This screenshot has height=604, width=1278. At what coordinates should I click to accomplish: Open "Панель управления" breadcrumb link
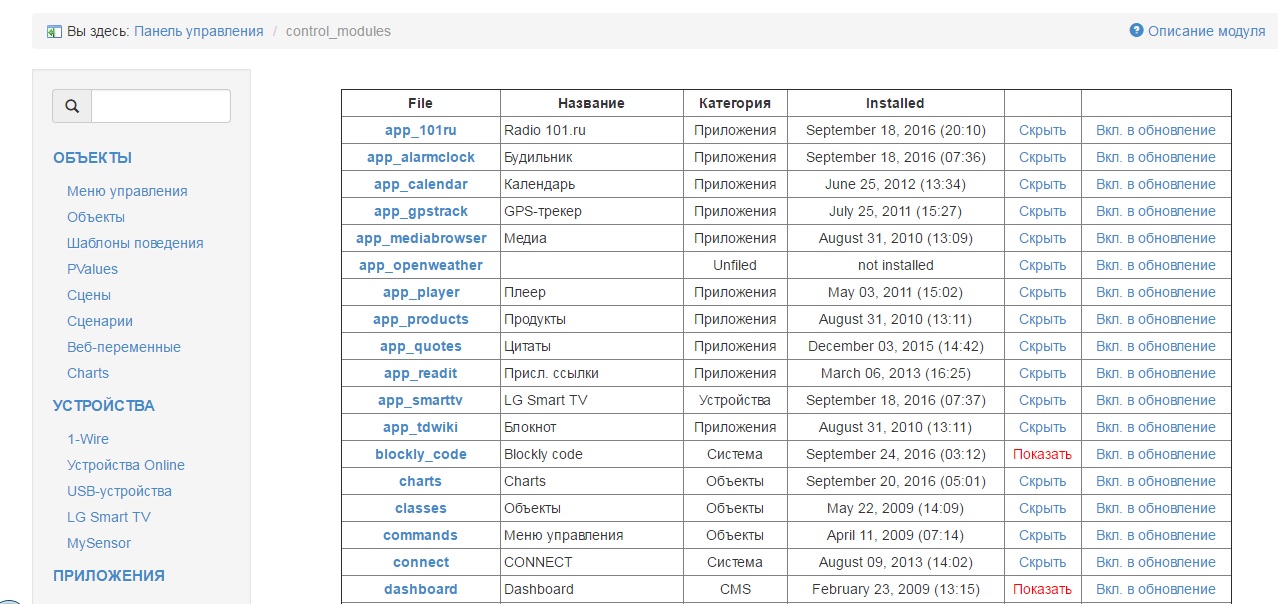pyautogui.click(x=198, y=31)
